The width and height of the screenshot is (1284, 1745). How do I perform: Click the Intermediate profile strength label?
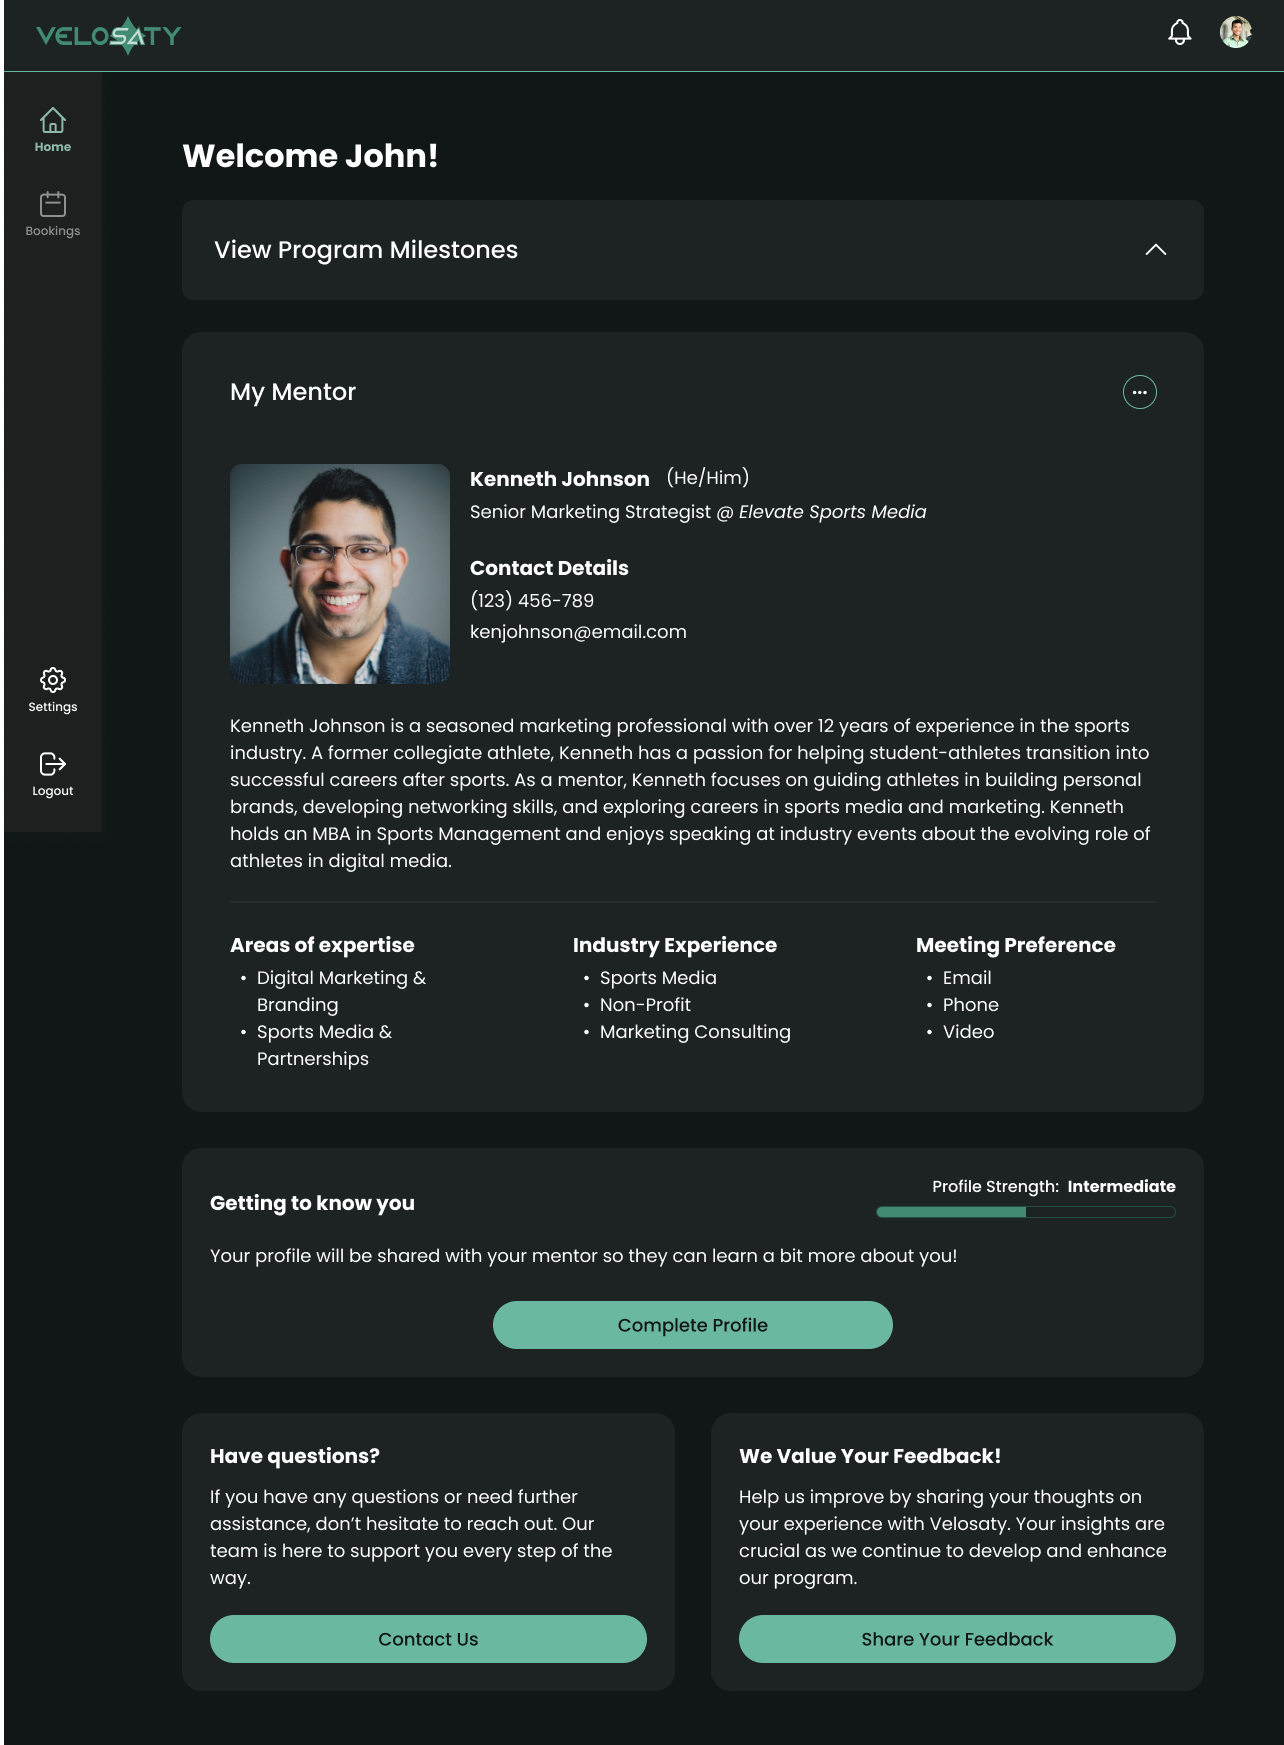(1121, 1186)
